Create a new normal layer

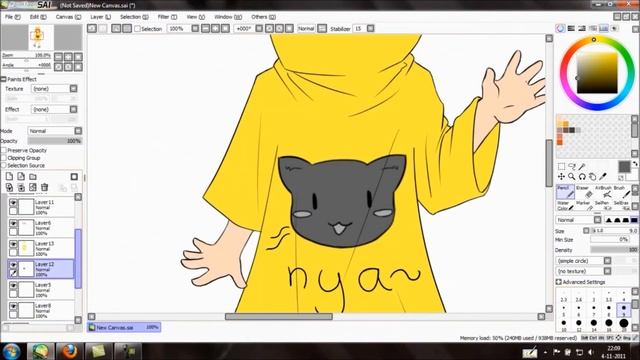coord(9,176)
